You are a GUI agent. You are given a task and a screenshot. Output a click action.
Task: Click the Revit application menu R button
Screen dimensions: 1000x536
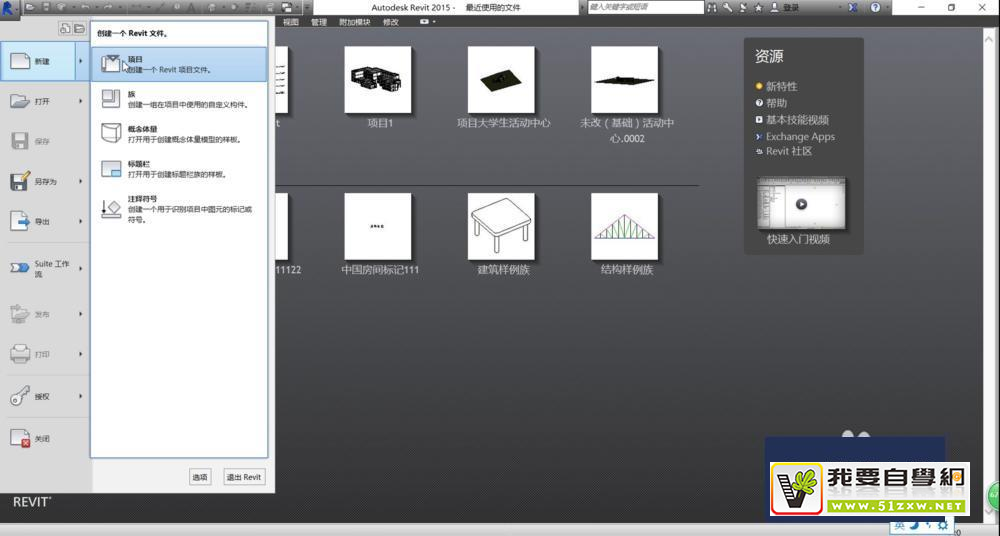(x=8, y=8)
